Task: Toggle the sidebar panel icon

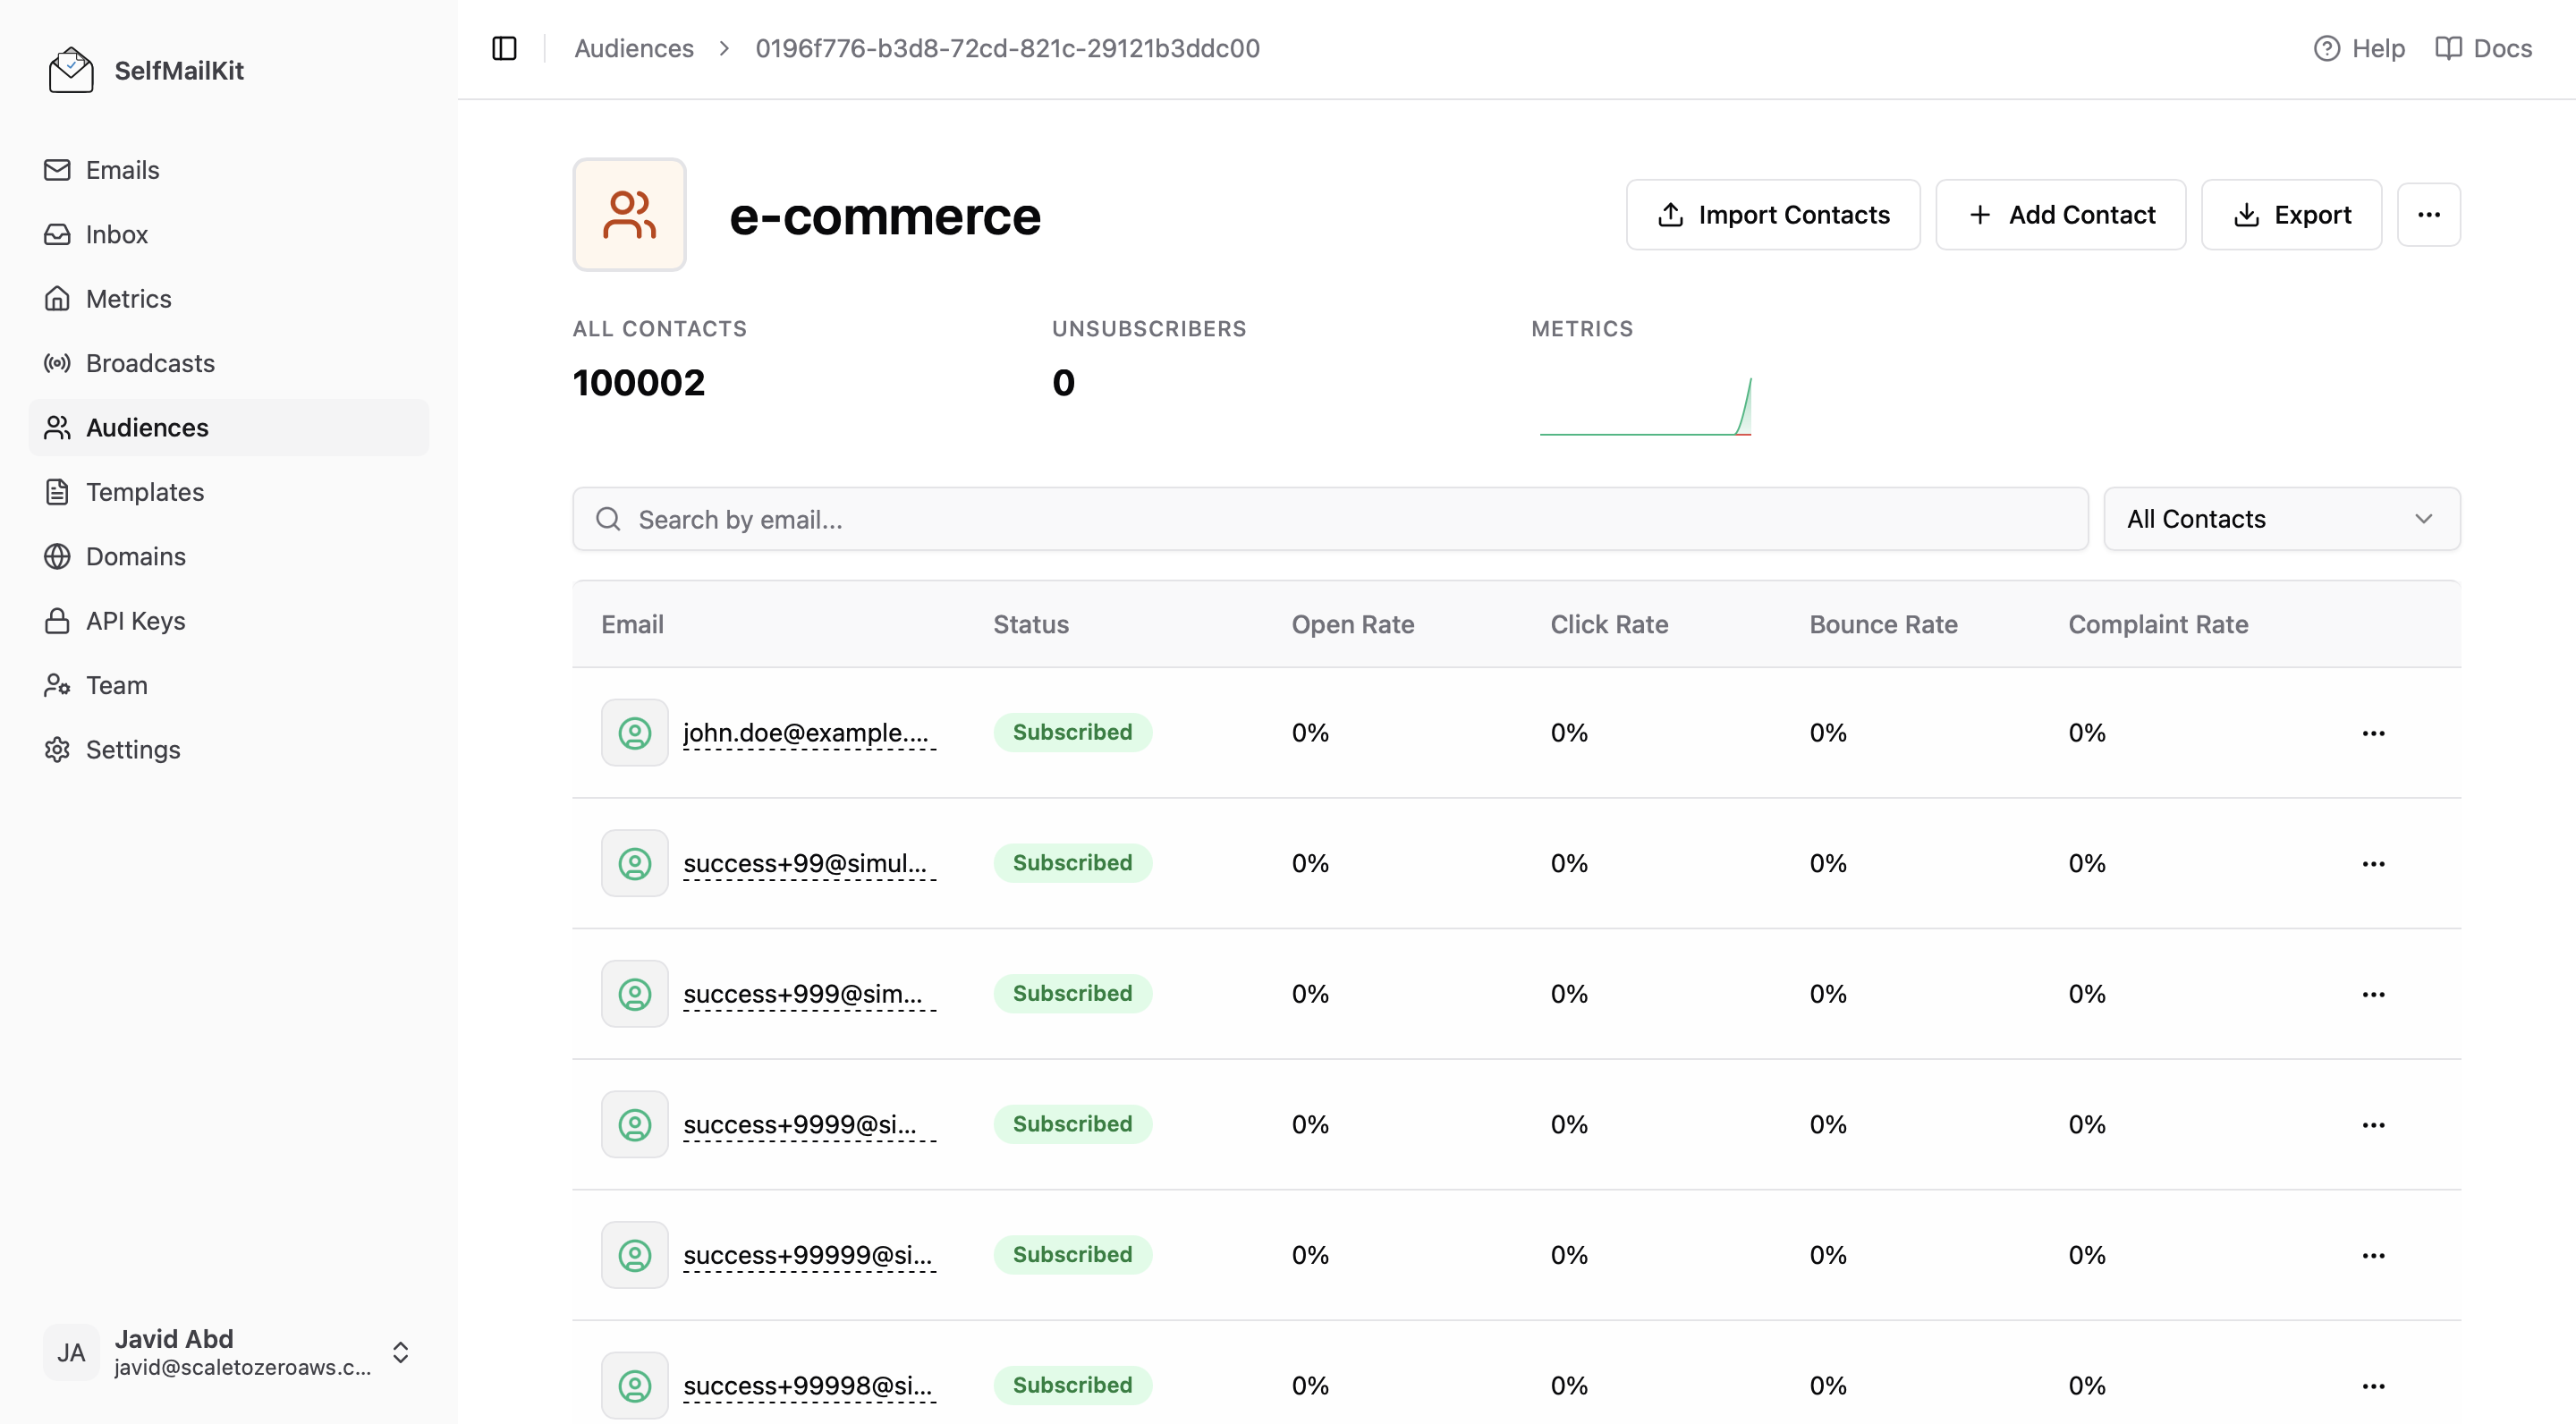Action: pyautogui.click(x=504, y=48)
